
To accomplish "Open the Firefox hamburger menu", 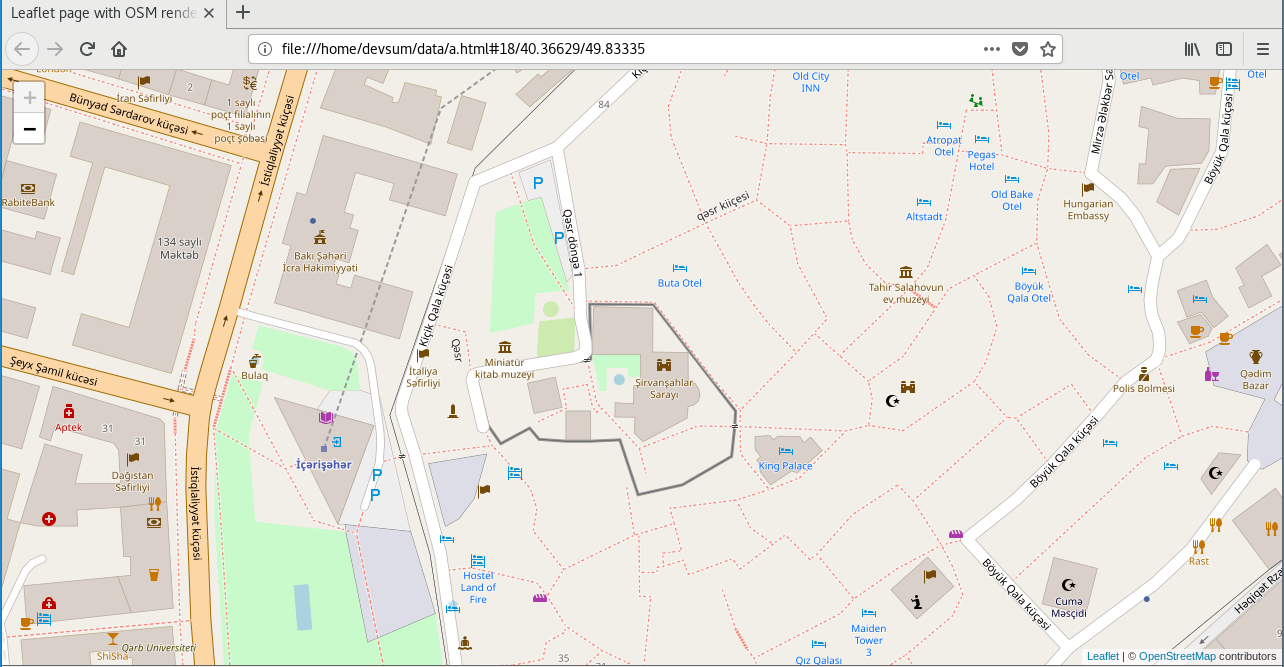I will 1263,49.
